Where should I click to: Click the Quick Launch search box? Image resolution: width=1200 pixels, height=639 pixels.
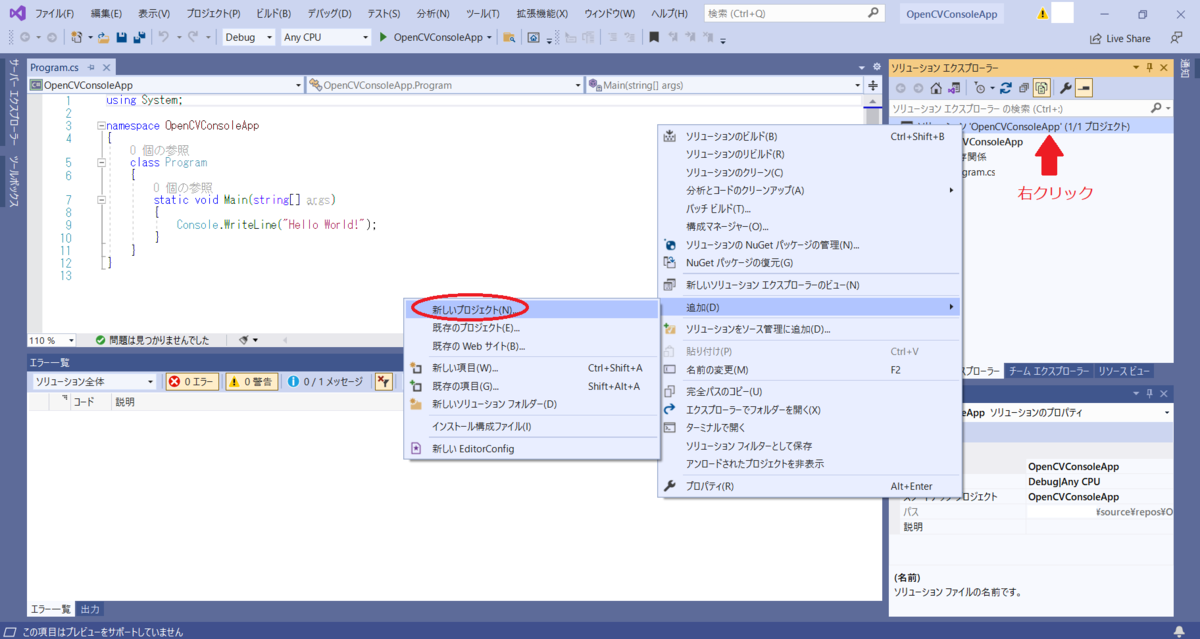click(x=790, y=12)
